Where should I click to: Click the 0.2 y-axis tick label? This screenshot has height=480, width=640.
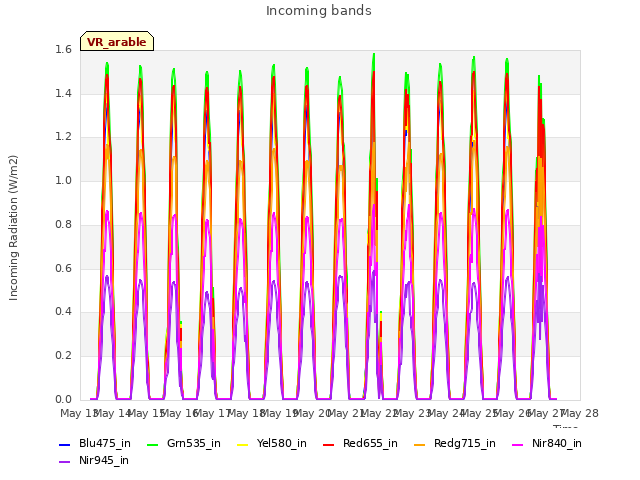click(63, 356)
